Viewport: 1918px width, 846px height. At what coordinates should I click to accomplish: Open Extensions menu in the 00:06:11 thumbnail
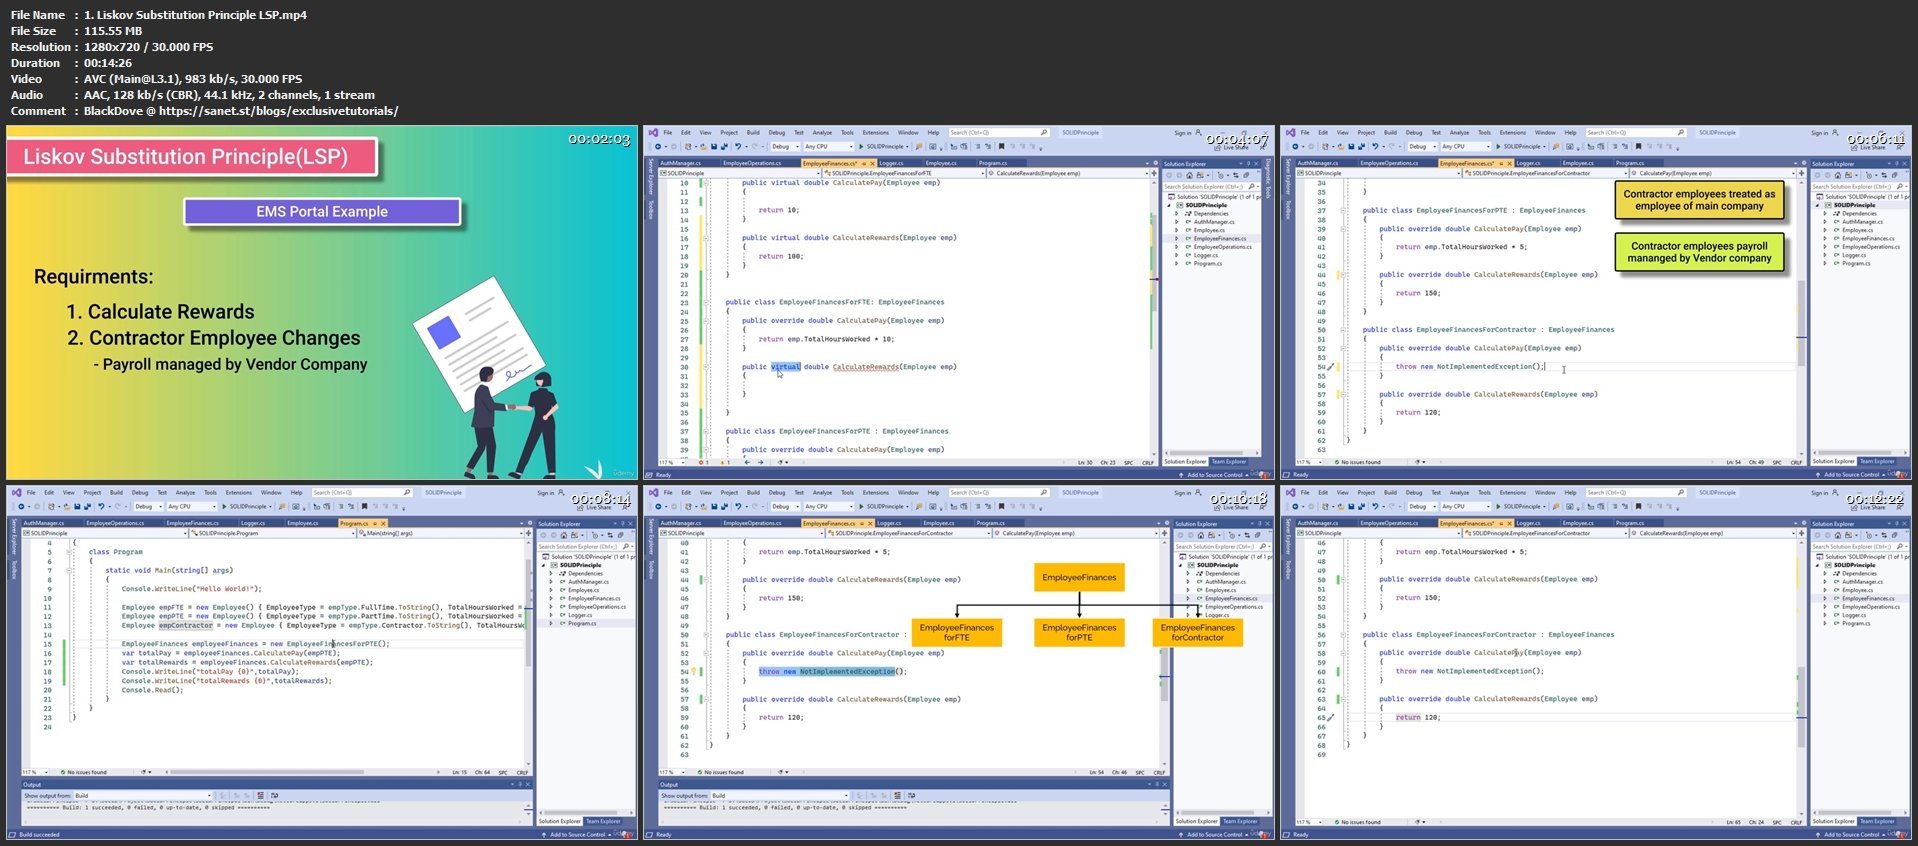coord(1514,132)
